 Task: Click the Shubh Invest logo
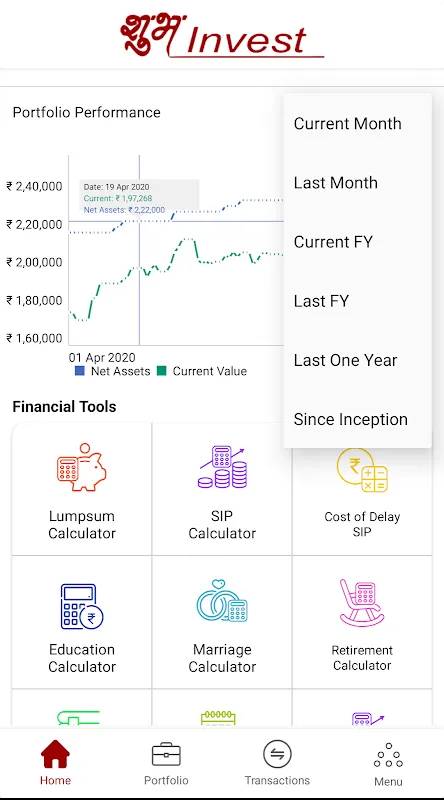coord(222,35)
